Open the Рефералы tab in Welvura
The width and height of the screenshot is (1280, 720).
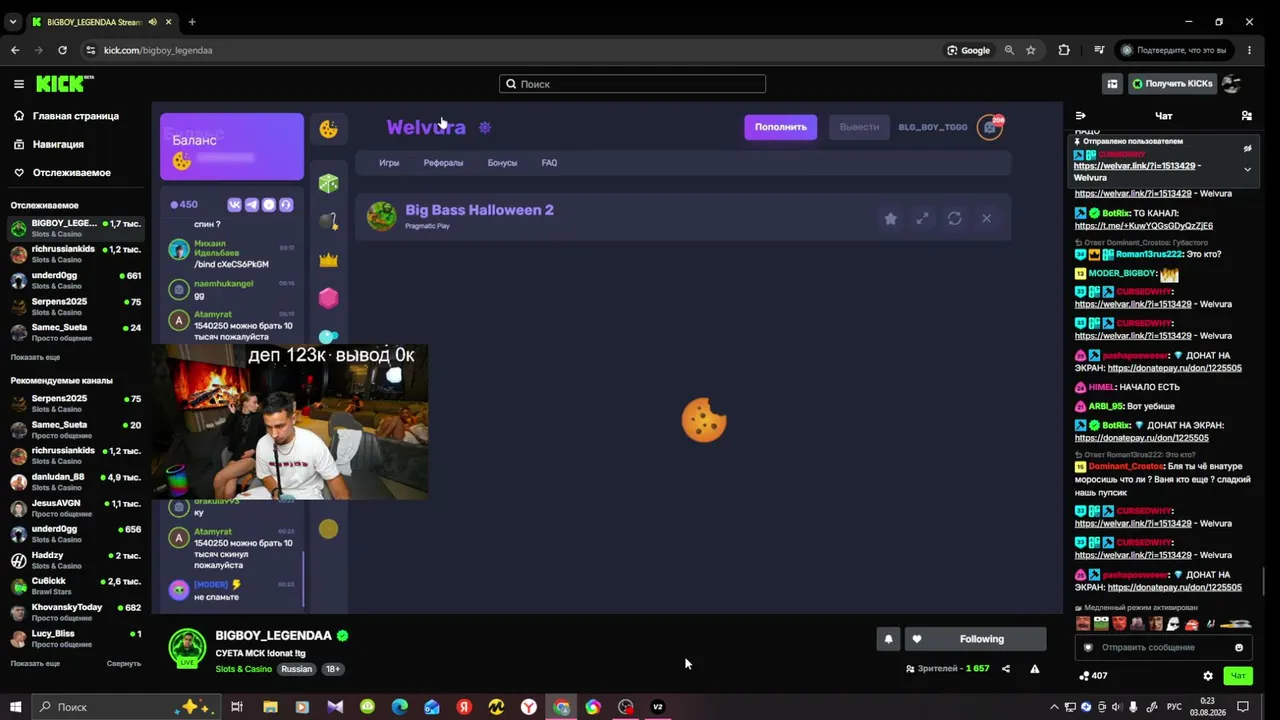click(x=443, y=163)
